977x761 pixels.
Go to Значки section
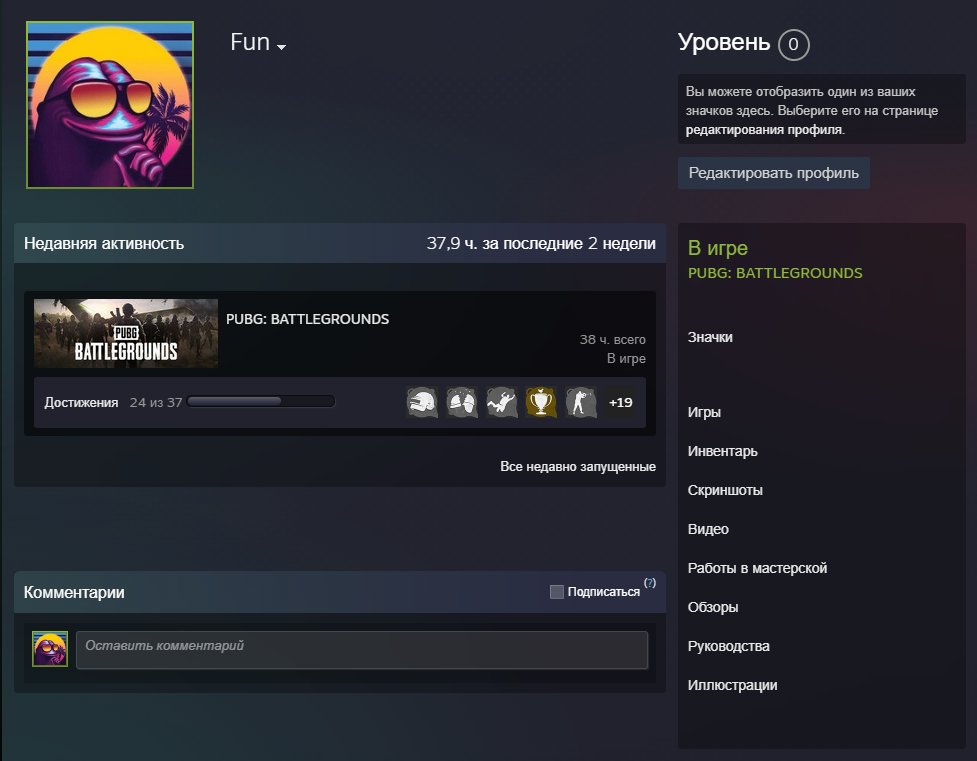710,337
